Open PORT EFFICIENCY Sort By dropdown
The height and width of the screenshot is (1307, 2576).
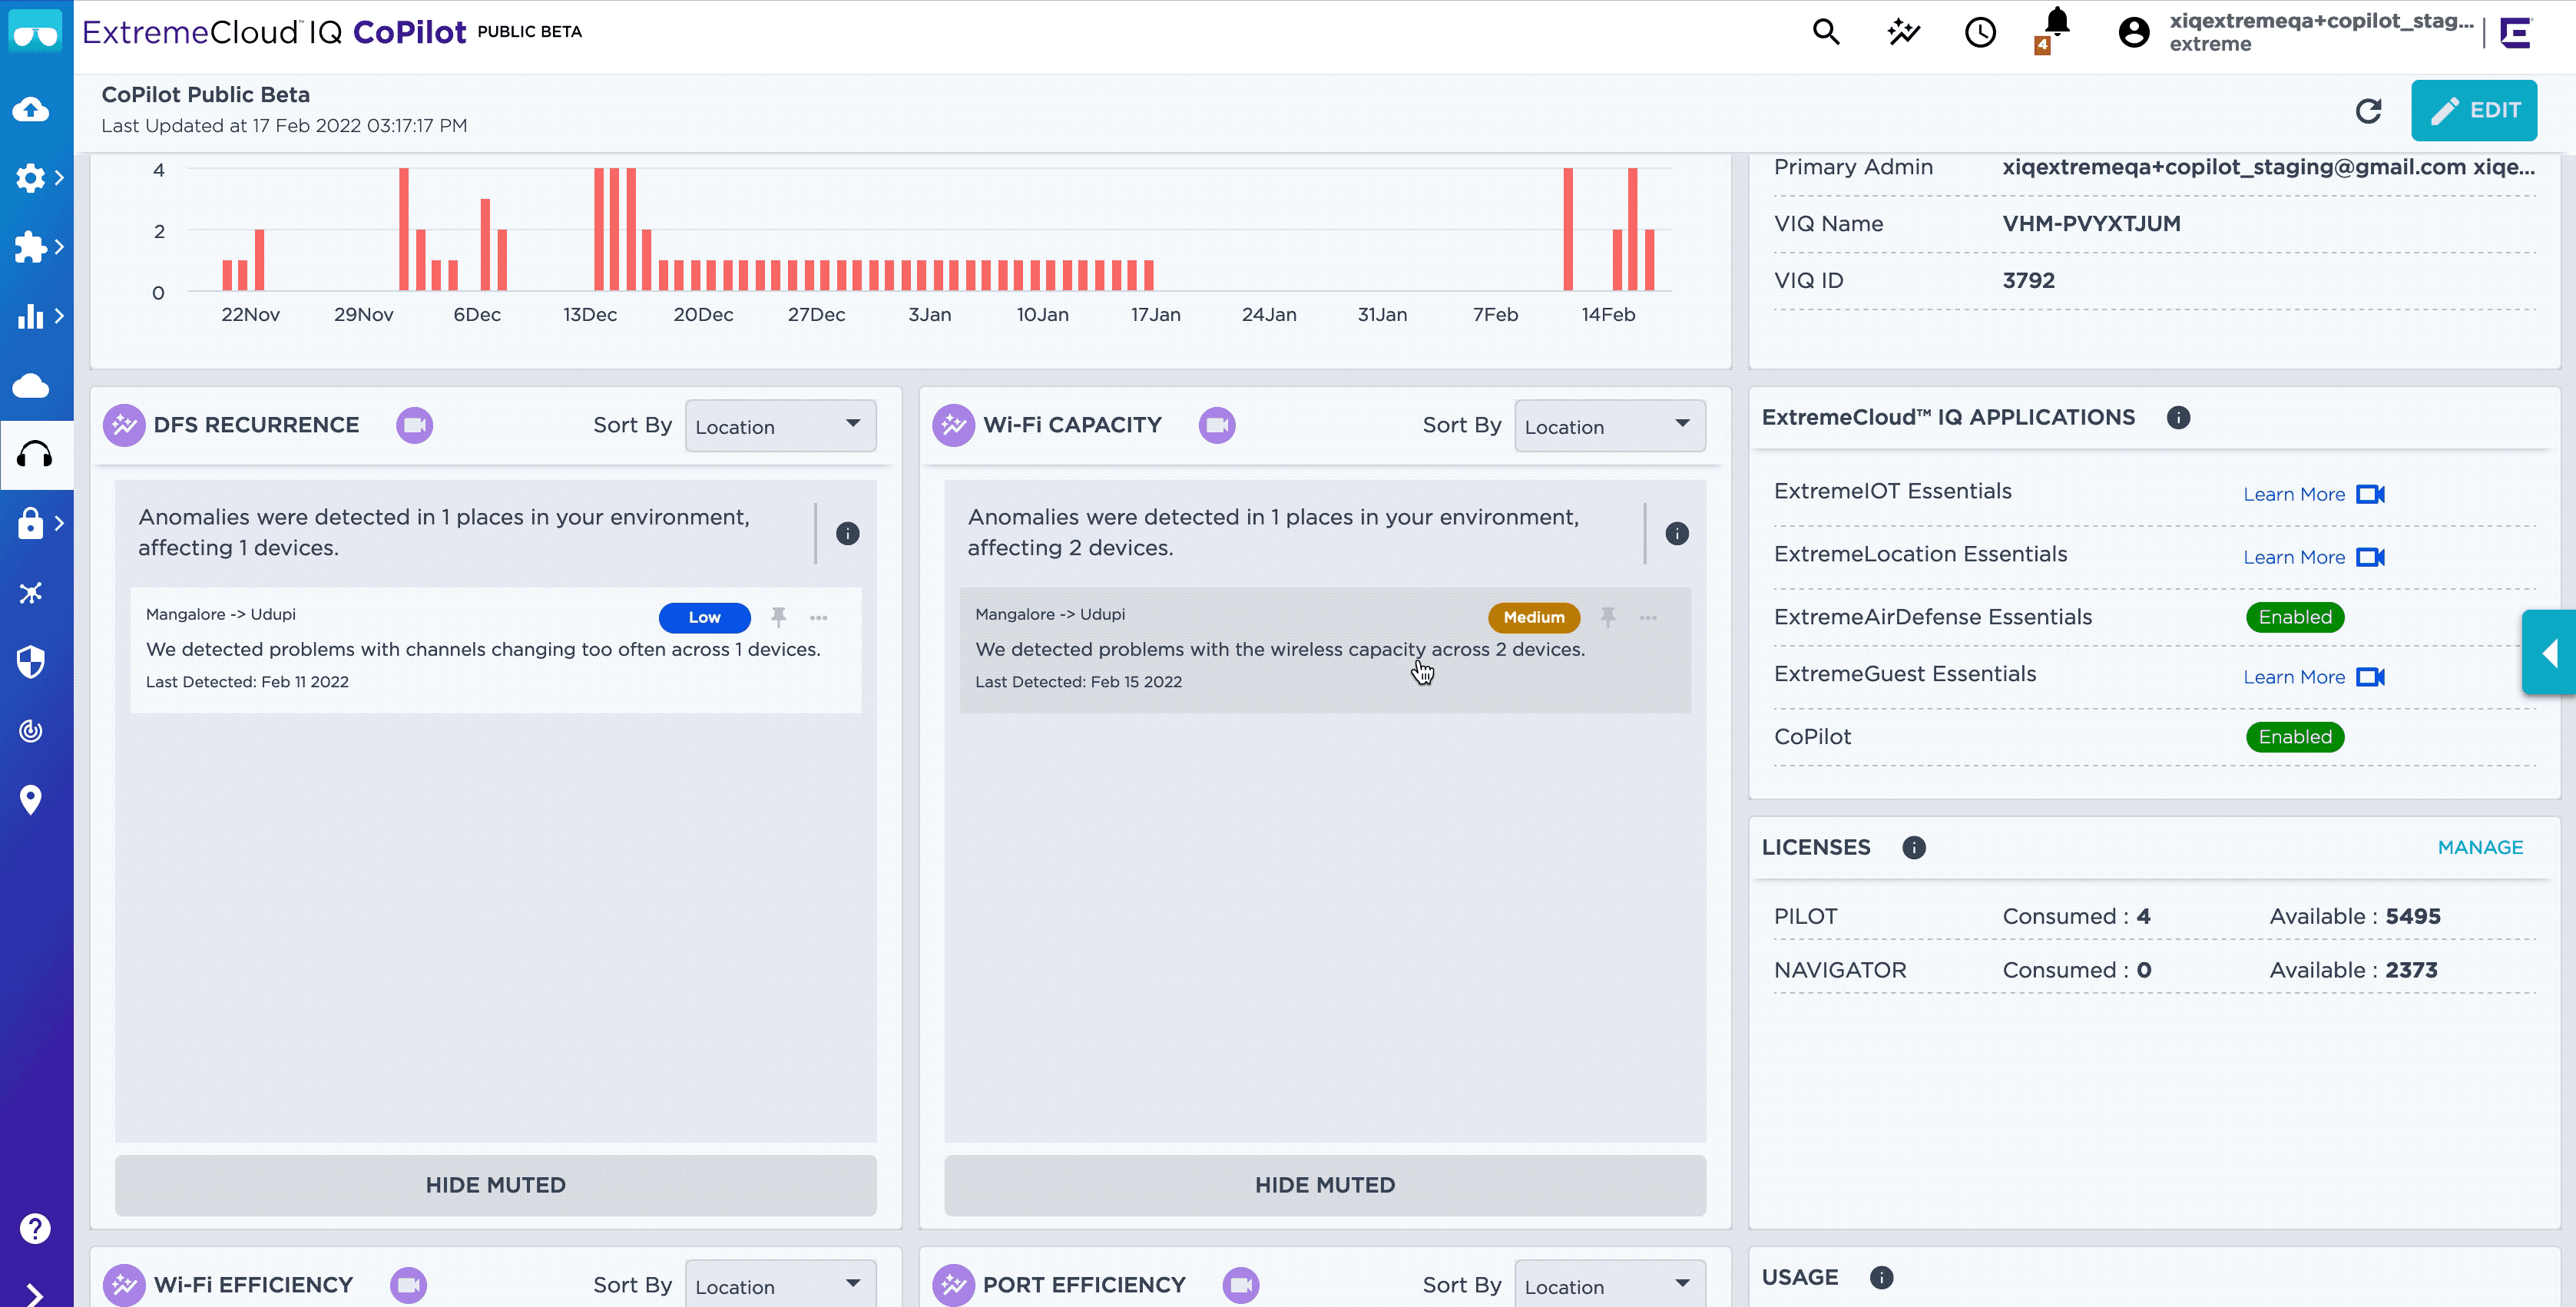1610,1284
